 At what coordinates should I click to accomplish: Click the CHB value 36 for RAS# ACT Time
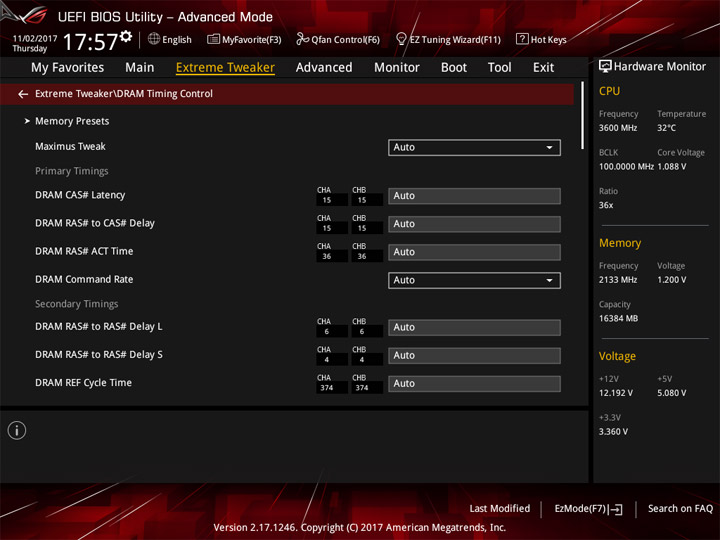[362, 256]
